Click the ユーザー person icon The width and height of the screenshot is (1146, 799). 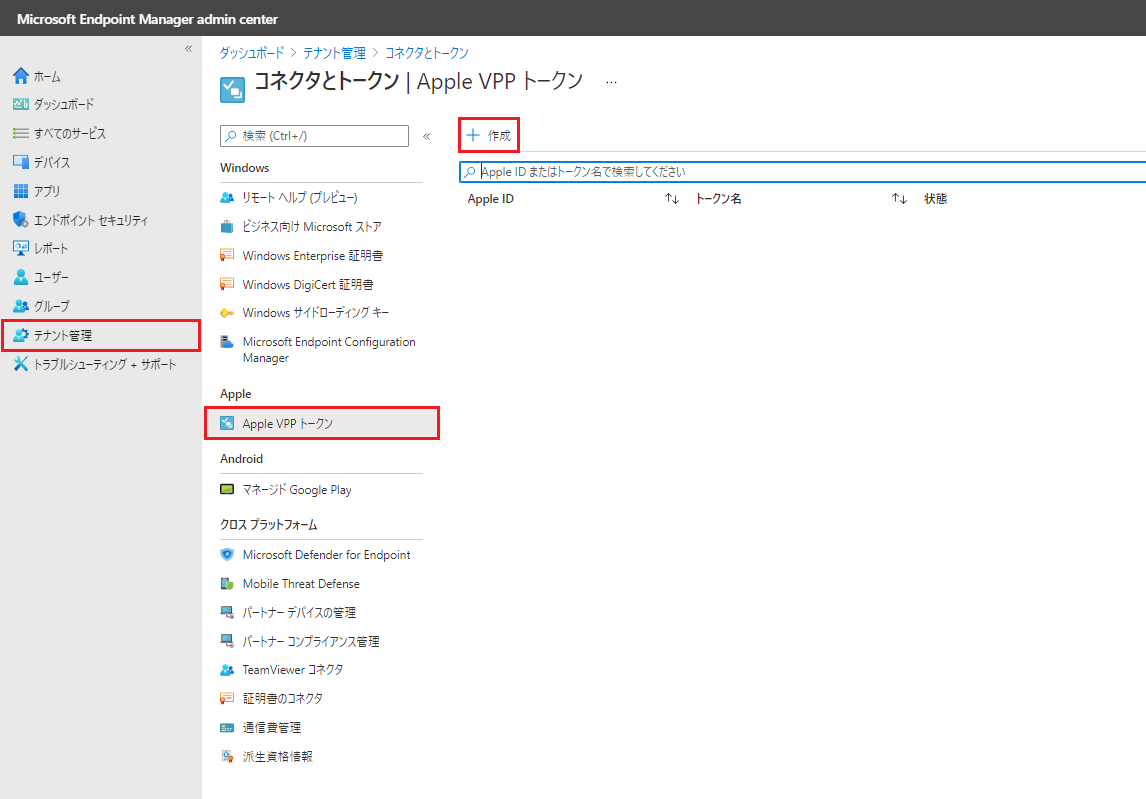20,277
